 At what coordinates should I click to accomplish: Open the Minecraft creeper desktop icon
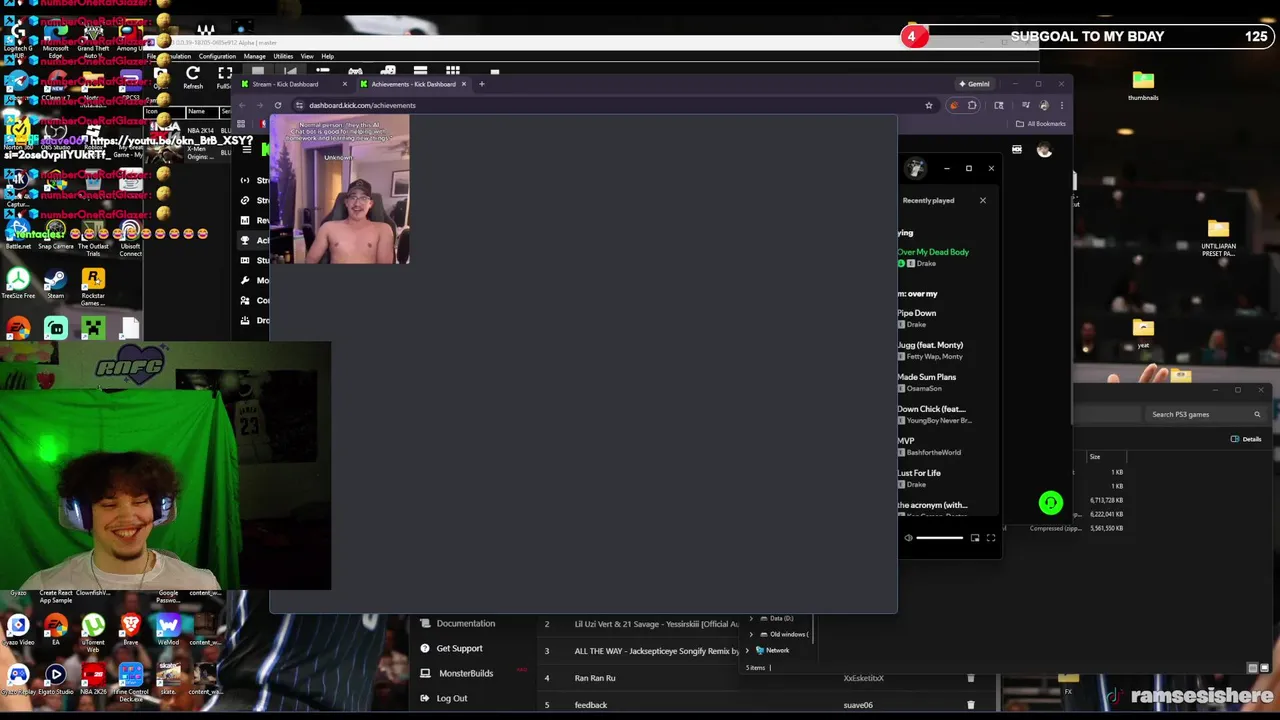pos(93,327)
